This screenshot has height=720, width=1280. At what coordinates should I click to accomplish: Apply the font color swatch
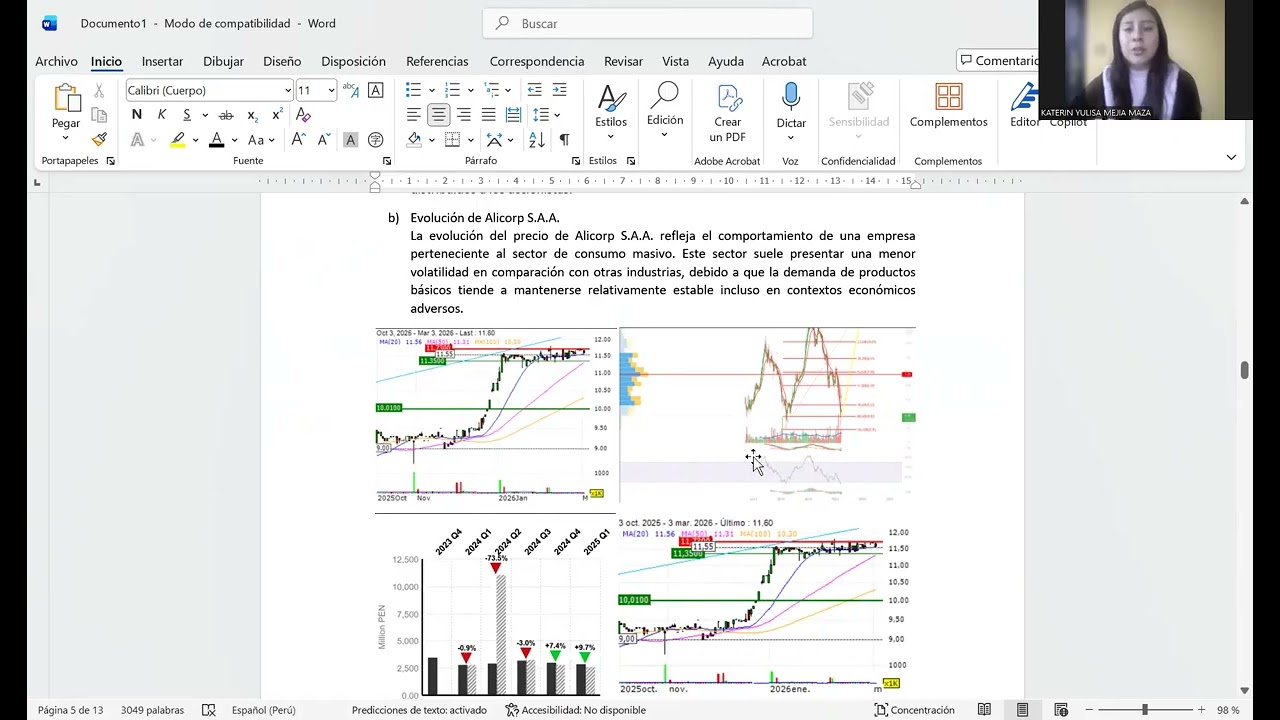[216, 140]
